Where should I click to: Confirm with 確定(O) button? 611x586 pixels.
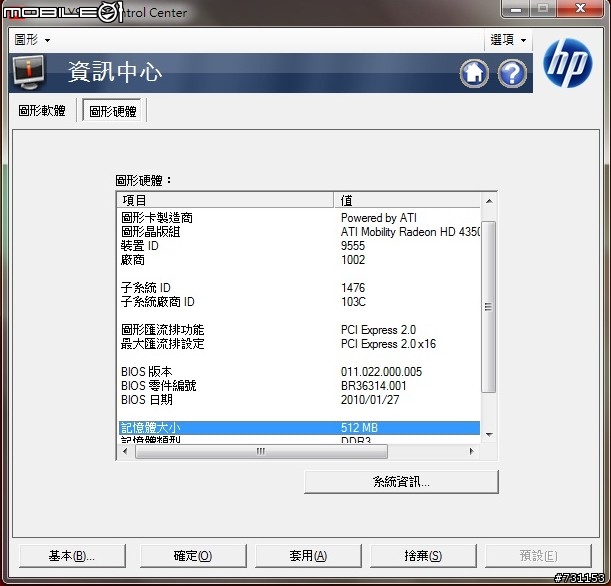[193, 556]
